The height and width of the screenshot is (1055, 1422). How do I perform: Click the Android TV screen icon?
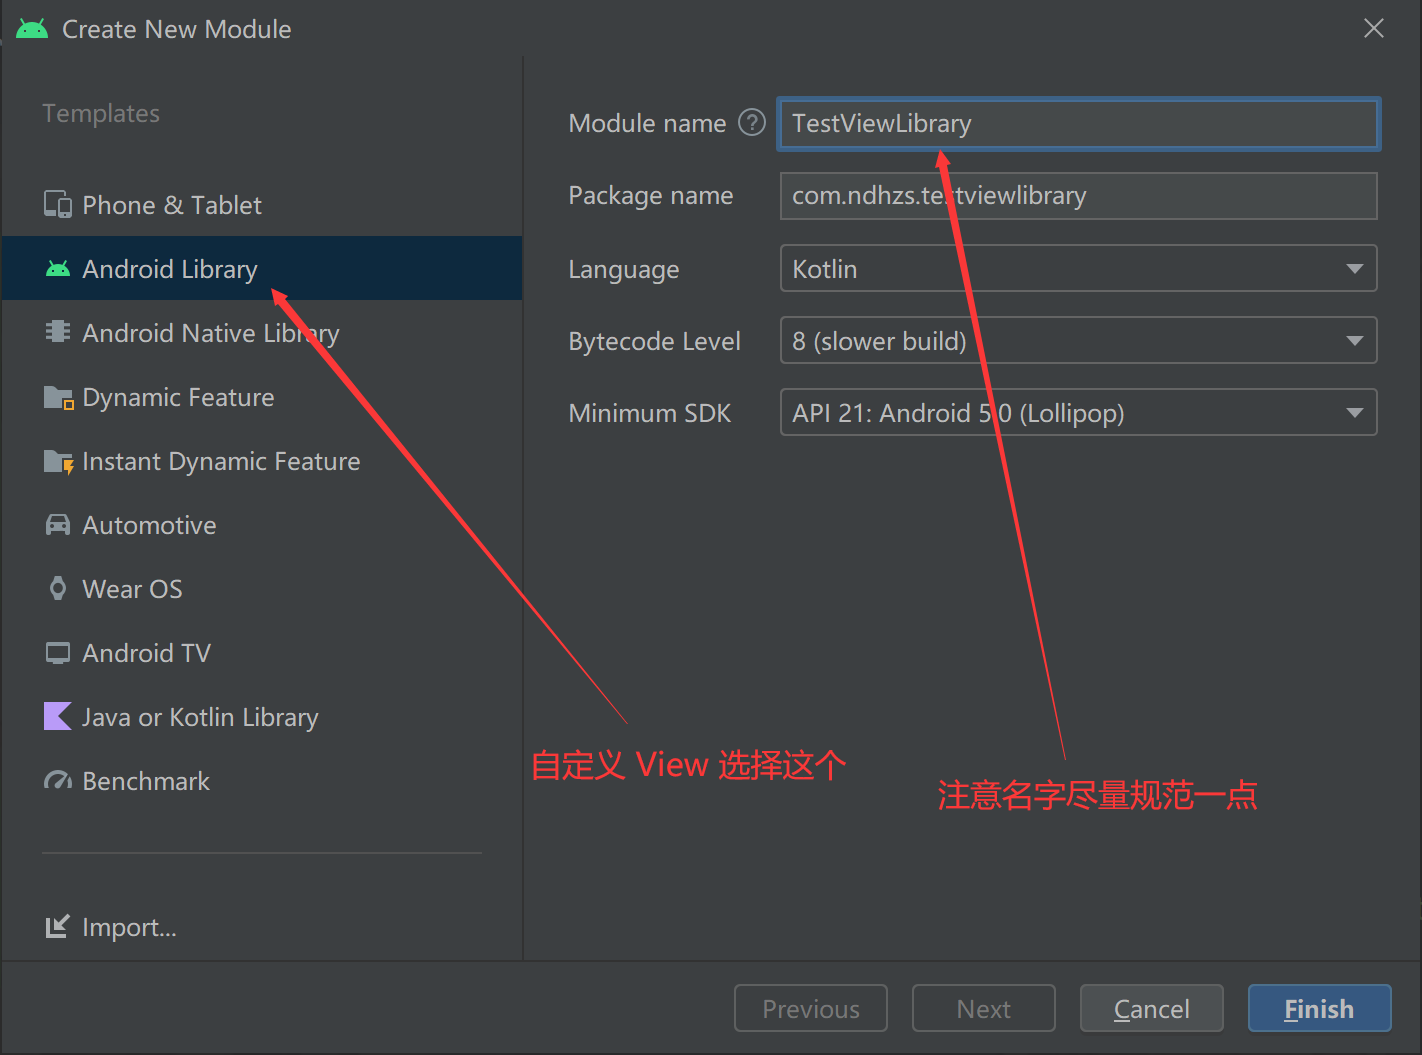[x=58, y=653]
